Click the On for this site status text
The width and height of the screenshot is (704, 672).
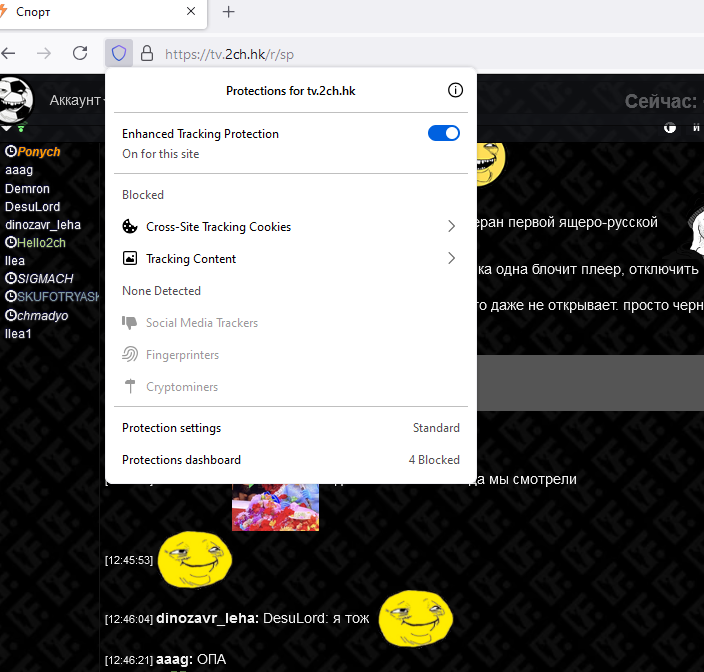point(161,154)
